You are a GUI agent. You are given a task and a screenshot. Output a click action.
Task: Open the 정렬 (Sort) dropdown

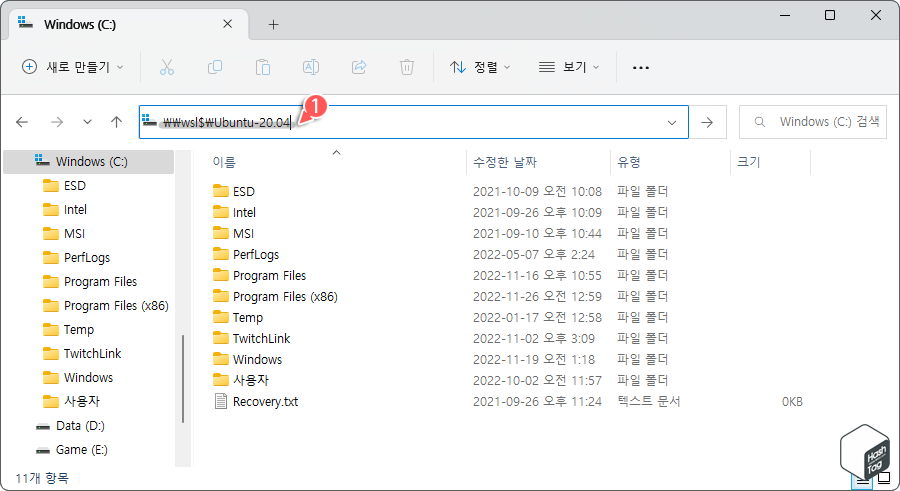click(x=480, y=67)
